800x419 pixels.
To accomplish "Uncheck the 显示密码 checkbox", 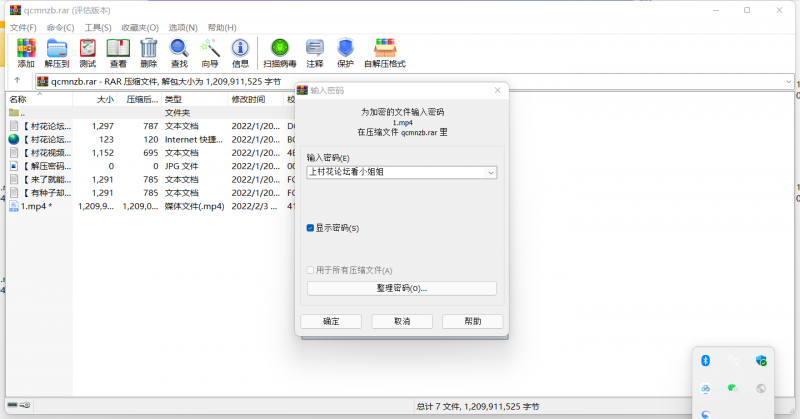I will [x=311, y=228].
